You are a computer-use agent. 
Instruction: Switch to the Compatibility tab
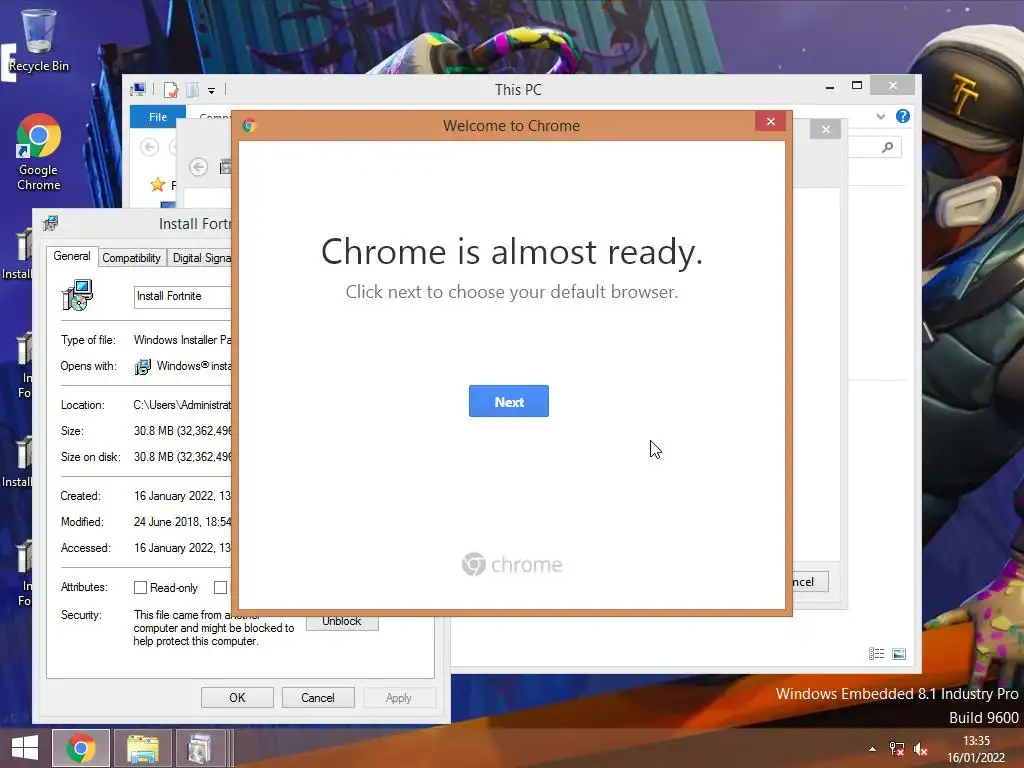pyautogui.click(x=131, y=258)
